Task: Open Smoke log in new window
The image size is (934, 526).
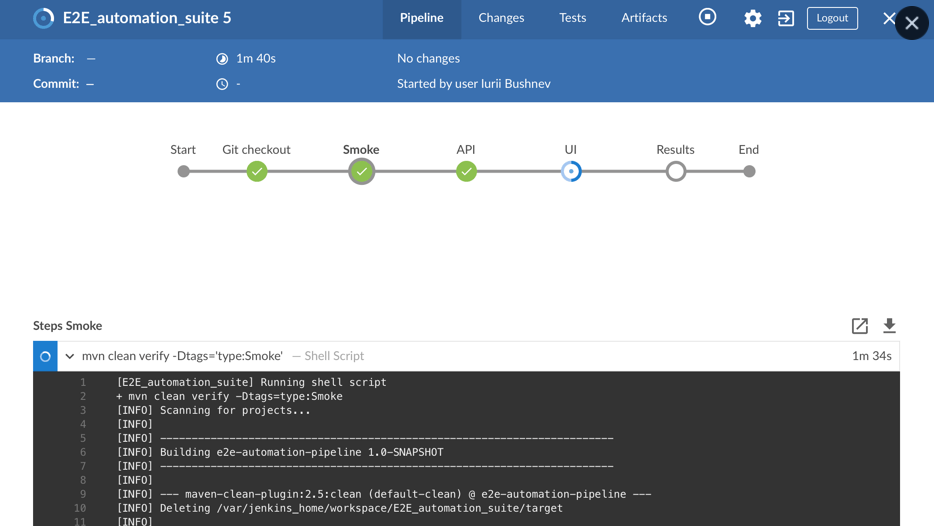Action: [x=859, y=326]
